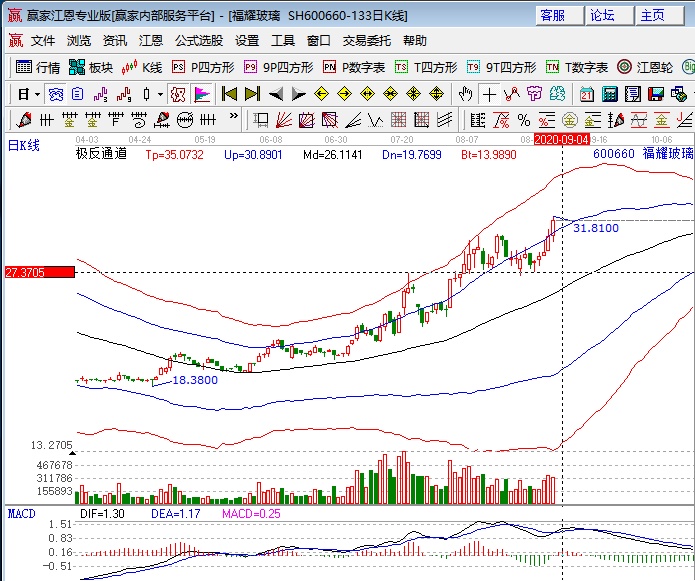Open the notepad memo icon
Screen dimensions: 695x581
click(633, 94)
